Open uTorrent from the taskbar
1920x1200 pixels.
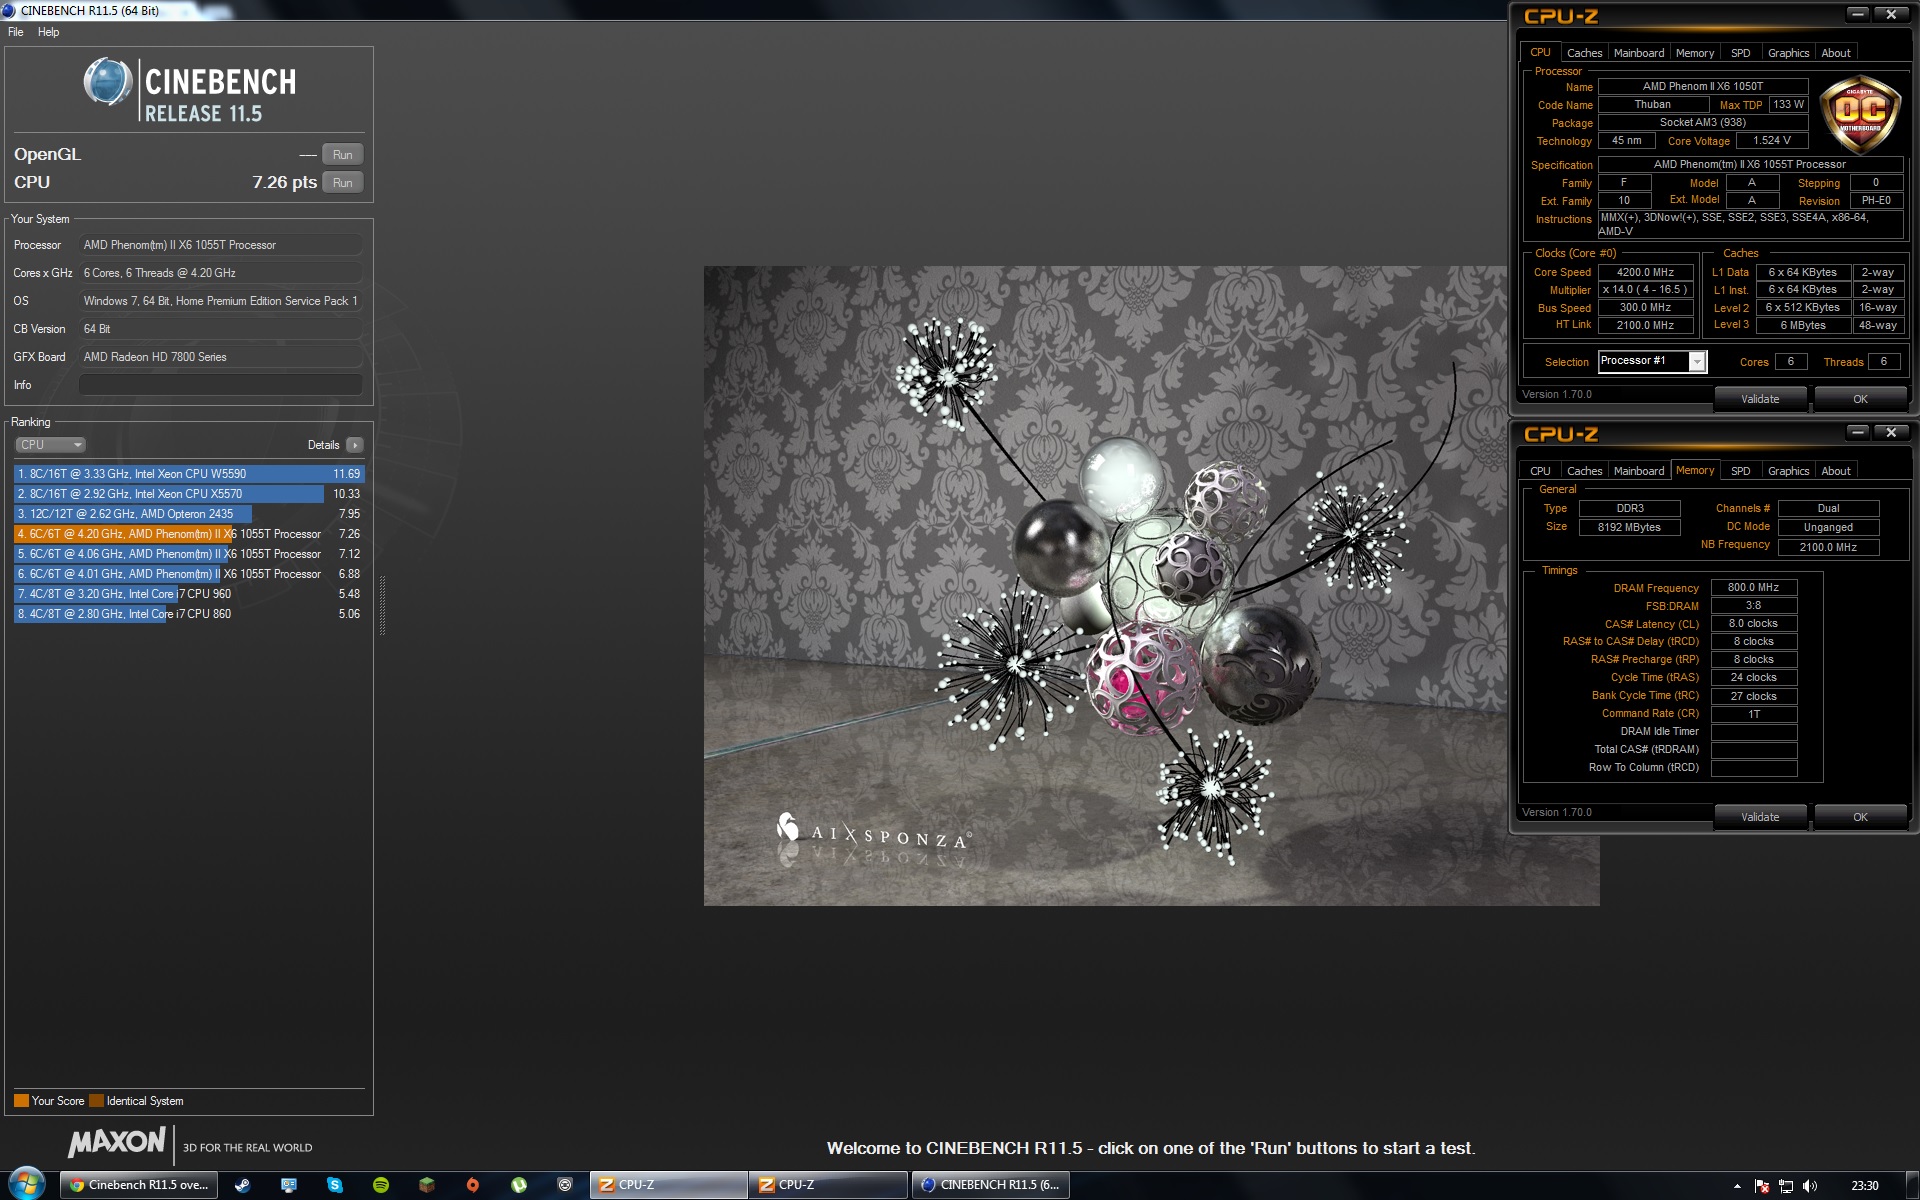tap(519, 1185)
